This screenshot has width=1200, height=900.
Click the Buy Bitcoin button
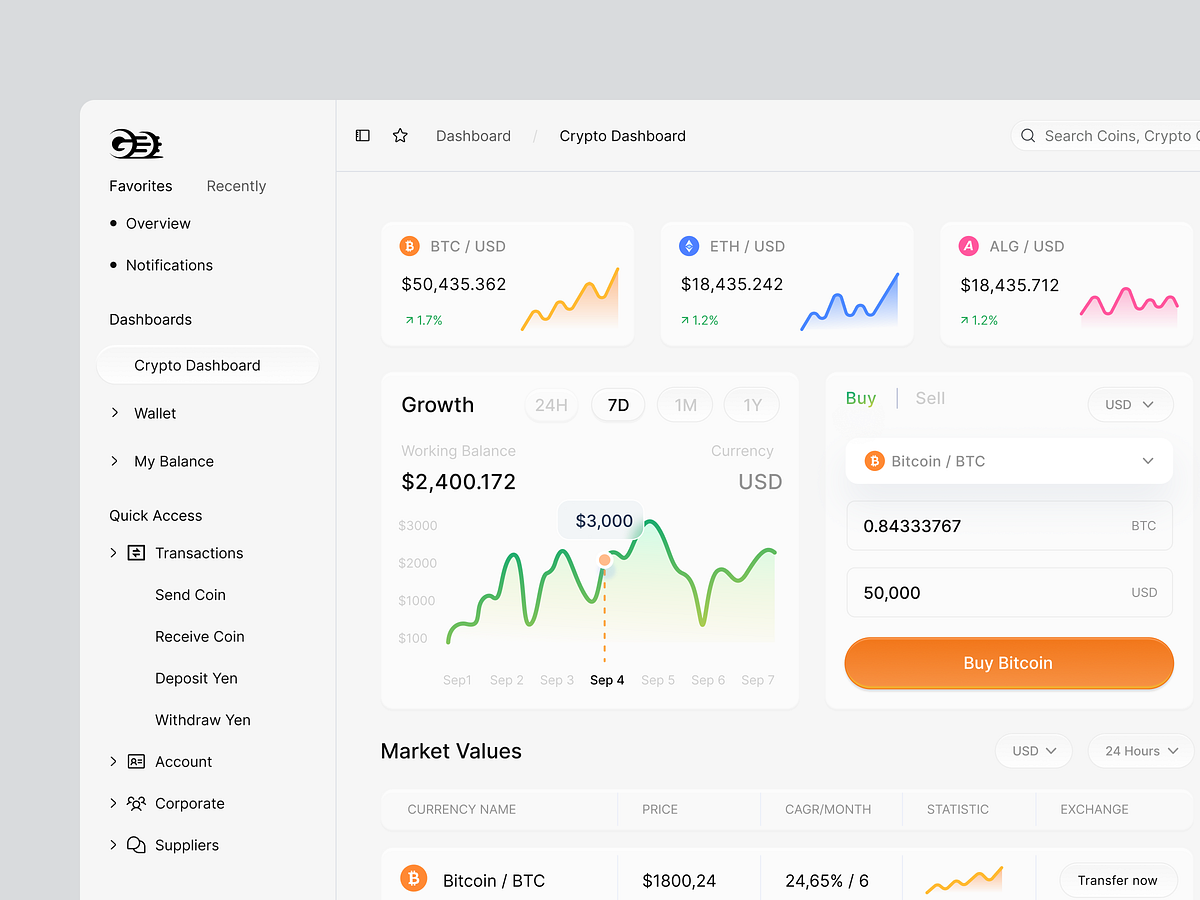click(x=1008, y=663)
